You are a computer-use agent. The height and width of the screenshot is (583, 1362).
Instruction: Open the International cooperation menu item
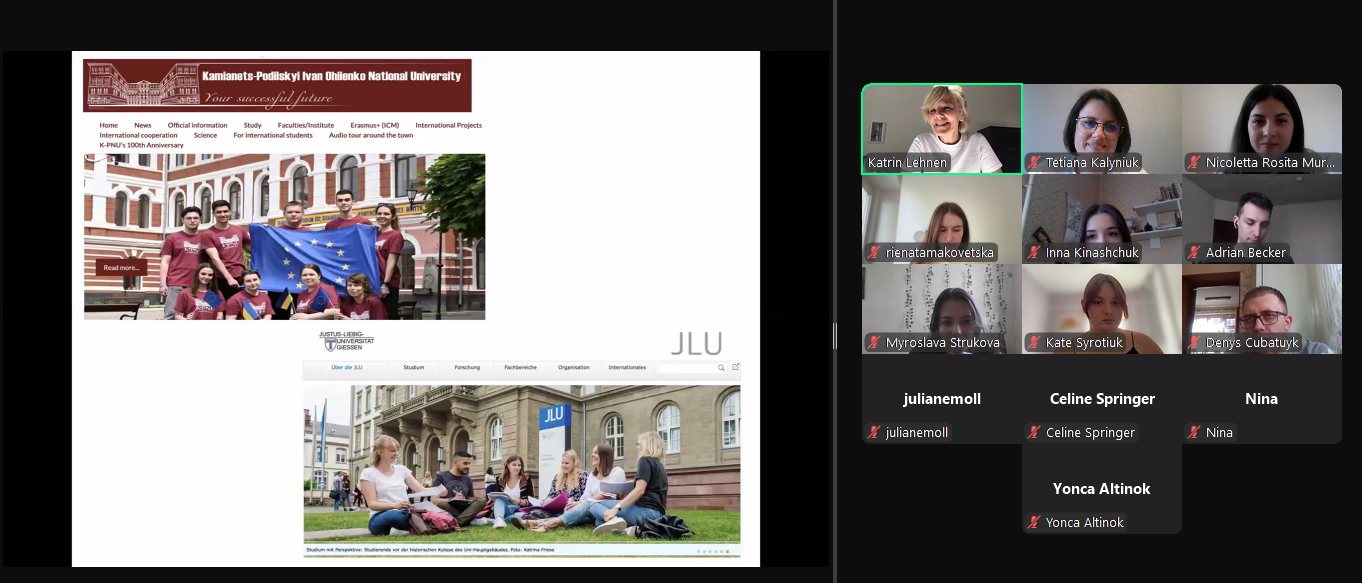pos(138,135)
